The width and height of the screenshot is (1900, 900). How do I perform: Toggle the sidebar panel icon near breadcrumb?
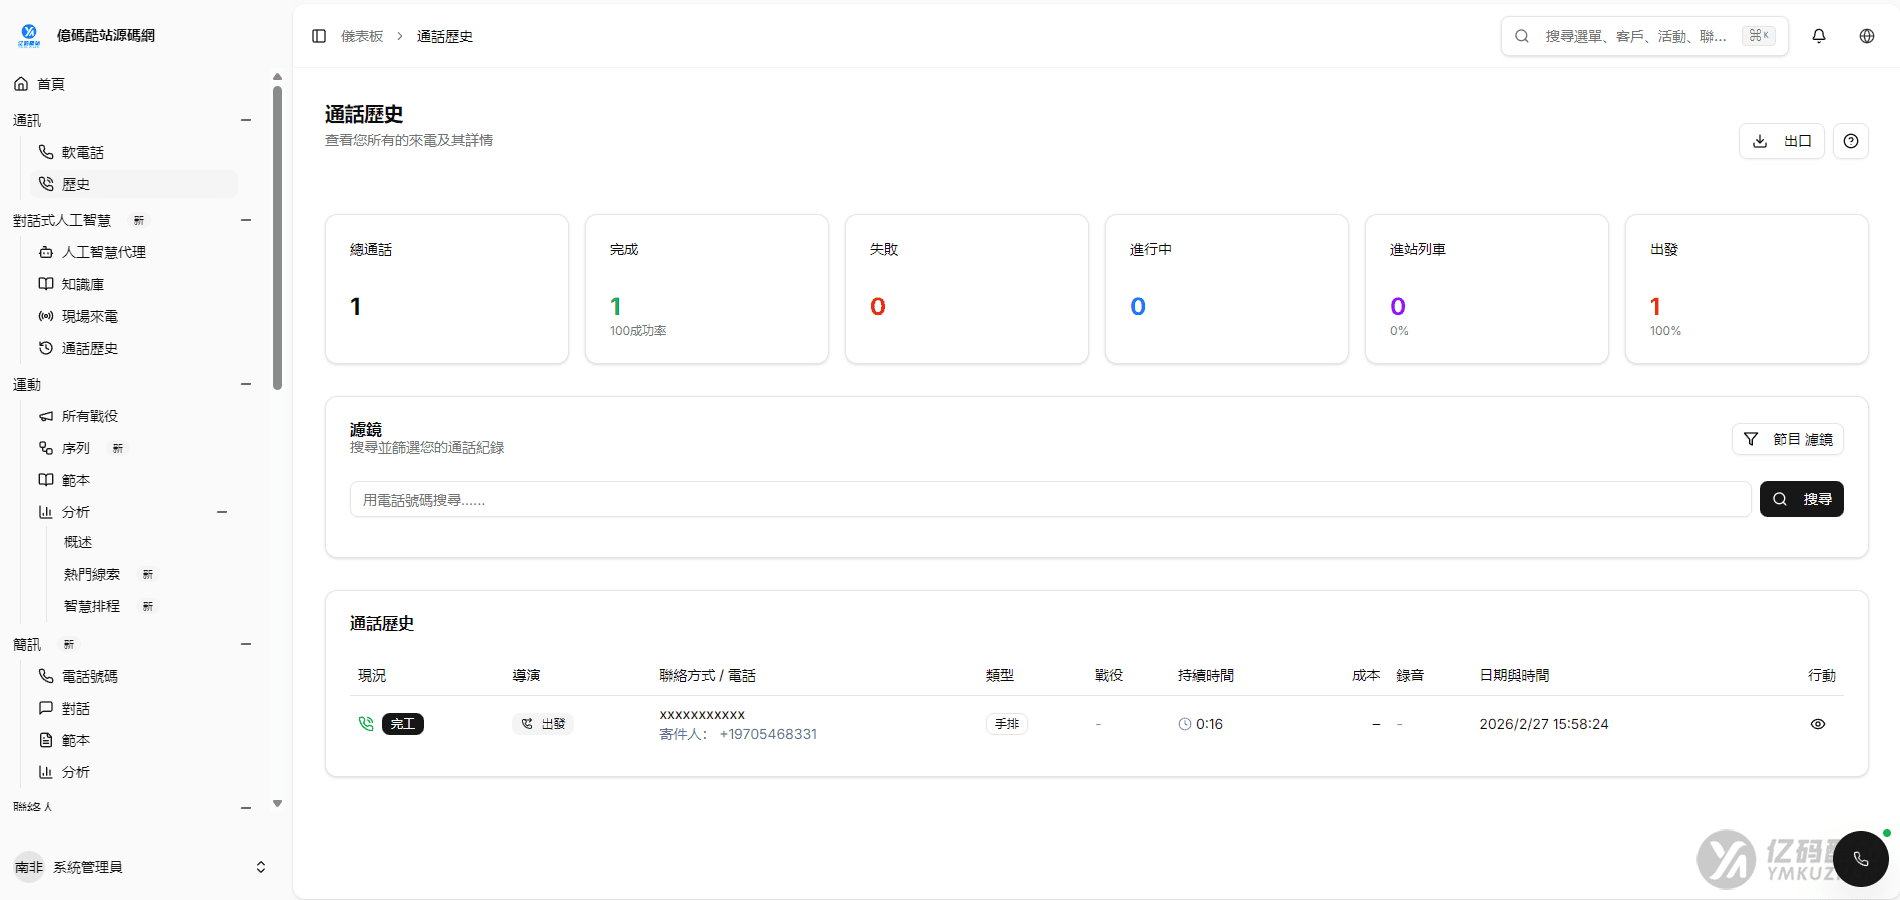(318, 35)
